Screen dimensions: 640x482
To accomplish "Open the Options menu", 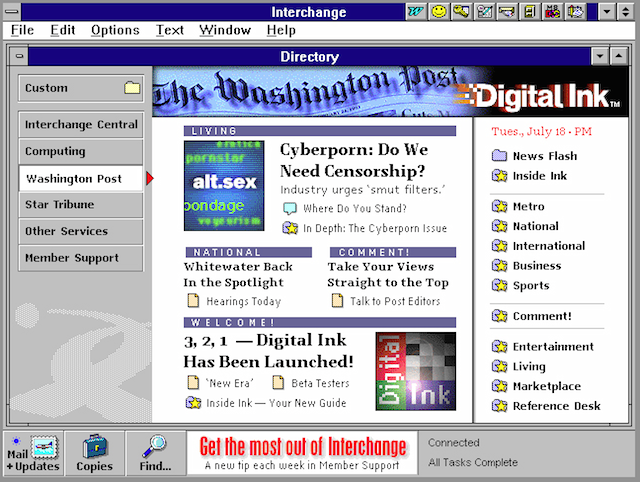I will 115,30.
